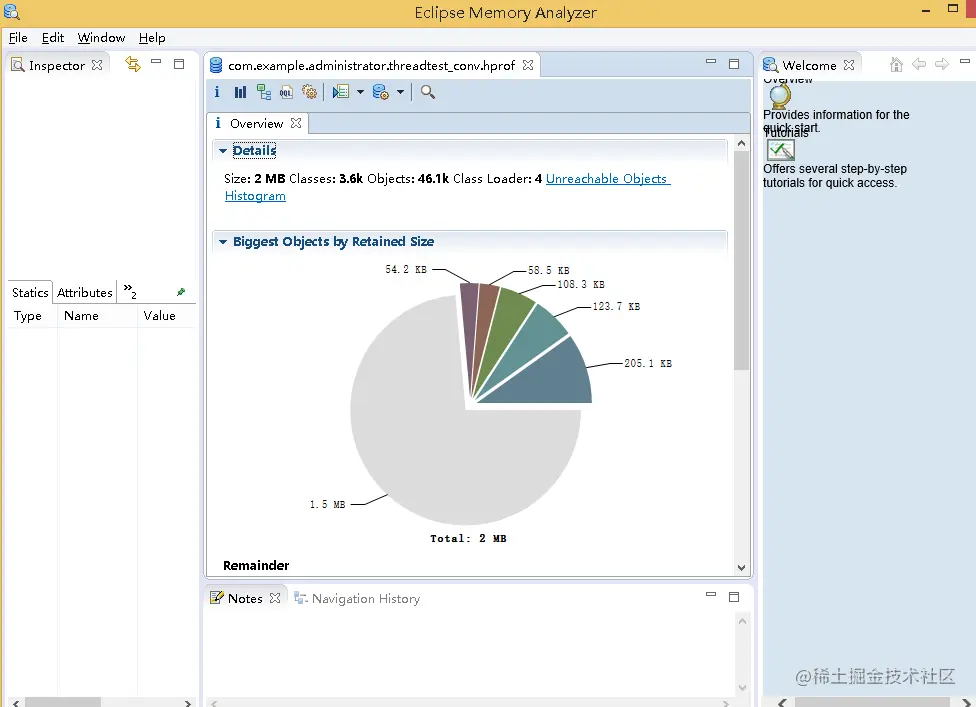Screen dimensions: 976x707
Task: Open the Help menu
Action: [x=152, y=38]
